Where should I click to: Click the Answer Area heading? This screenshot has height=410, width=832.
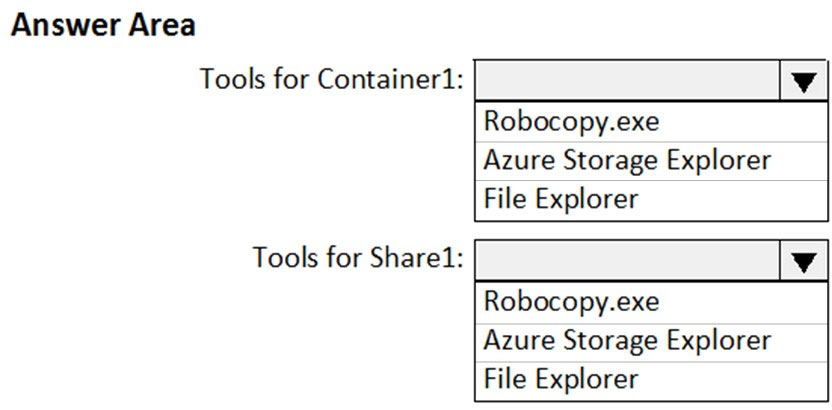(103, 25)
